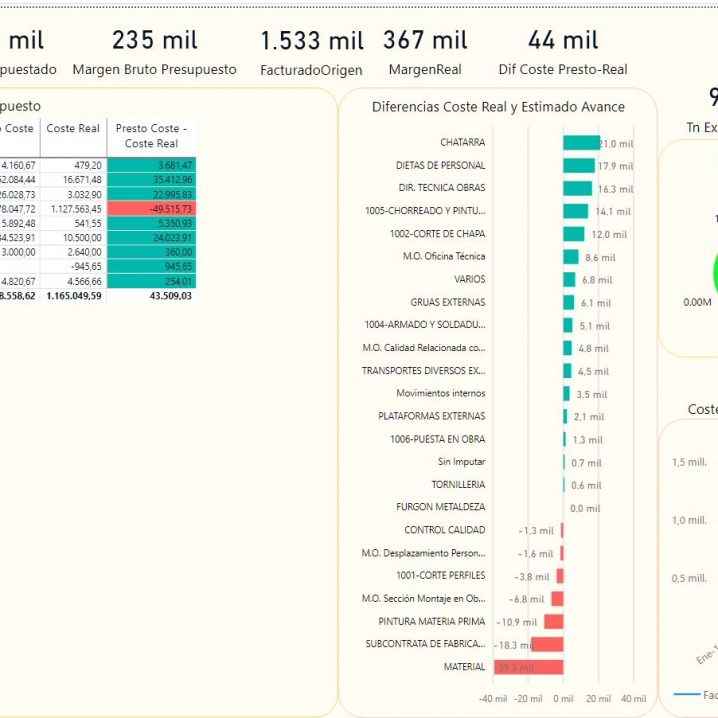Click the DIR. TECNICA OBRAS bar
Screen dimensions: 718x718
pos(577,189)
